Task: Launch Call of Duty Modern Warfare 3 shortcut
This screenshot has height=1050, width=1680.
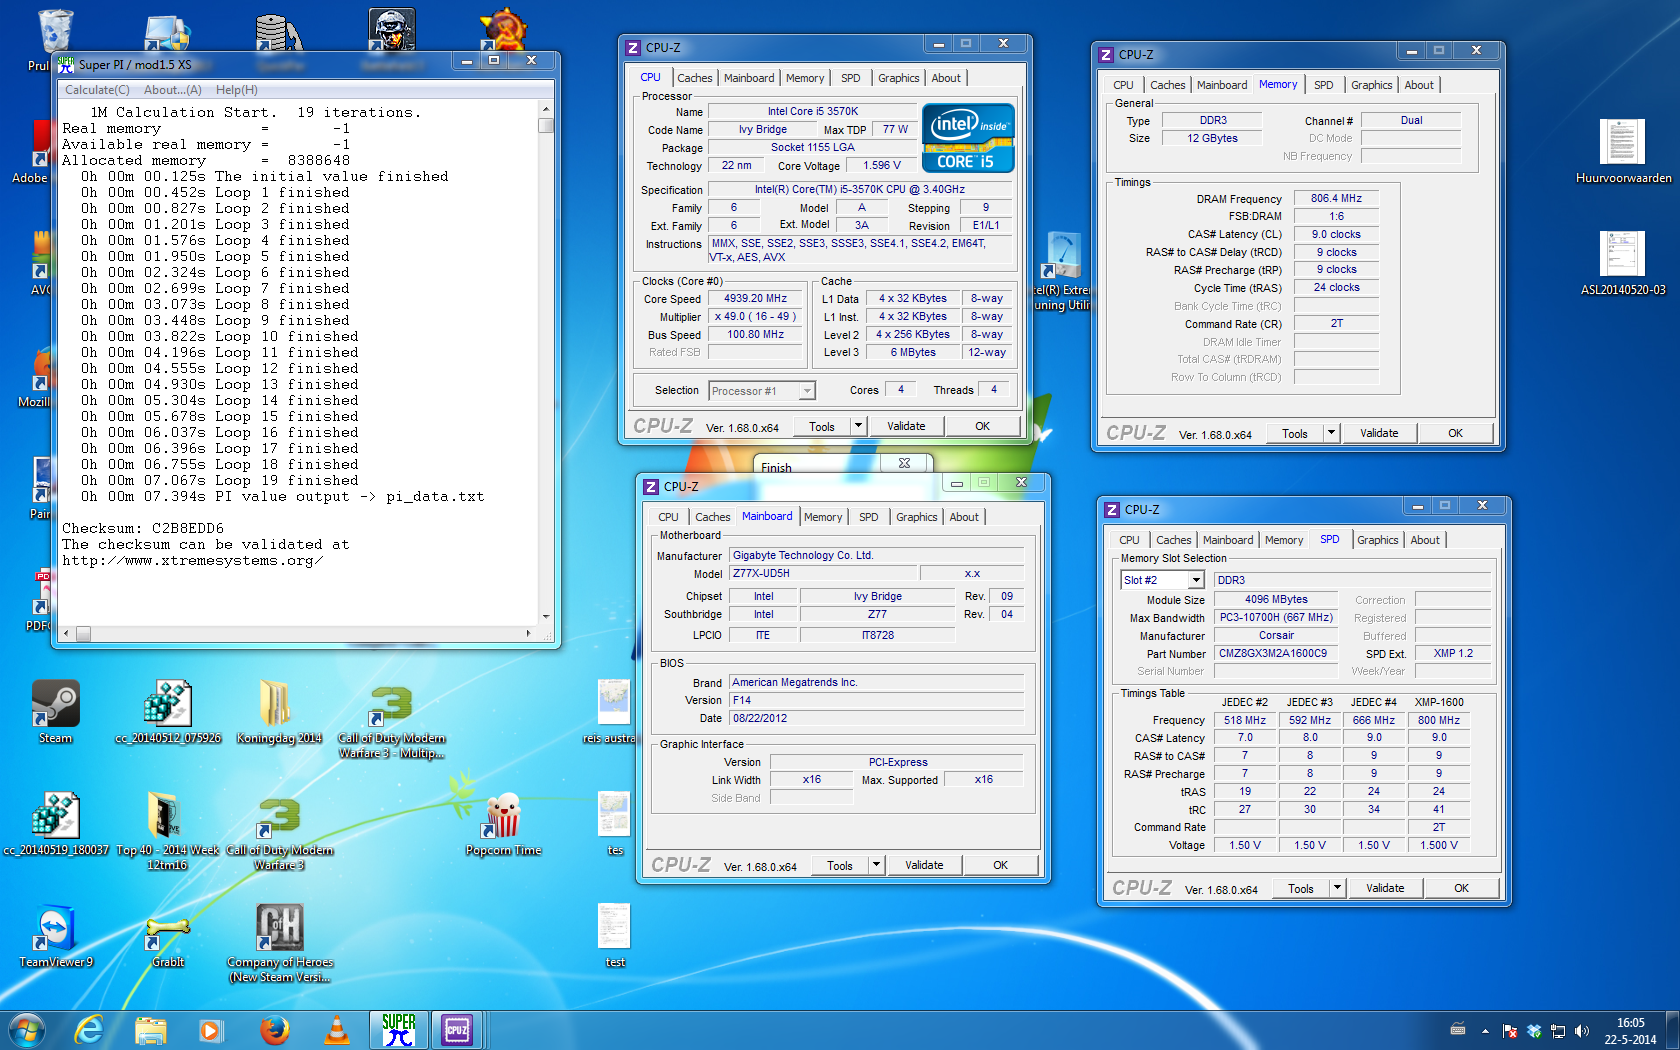Action: pyautogui.click(x=279, y=832)
